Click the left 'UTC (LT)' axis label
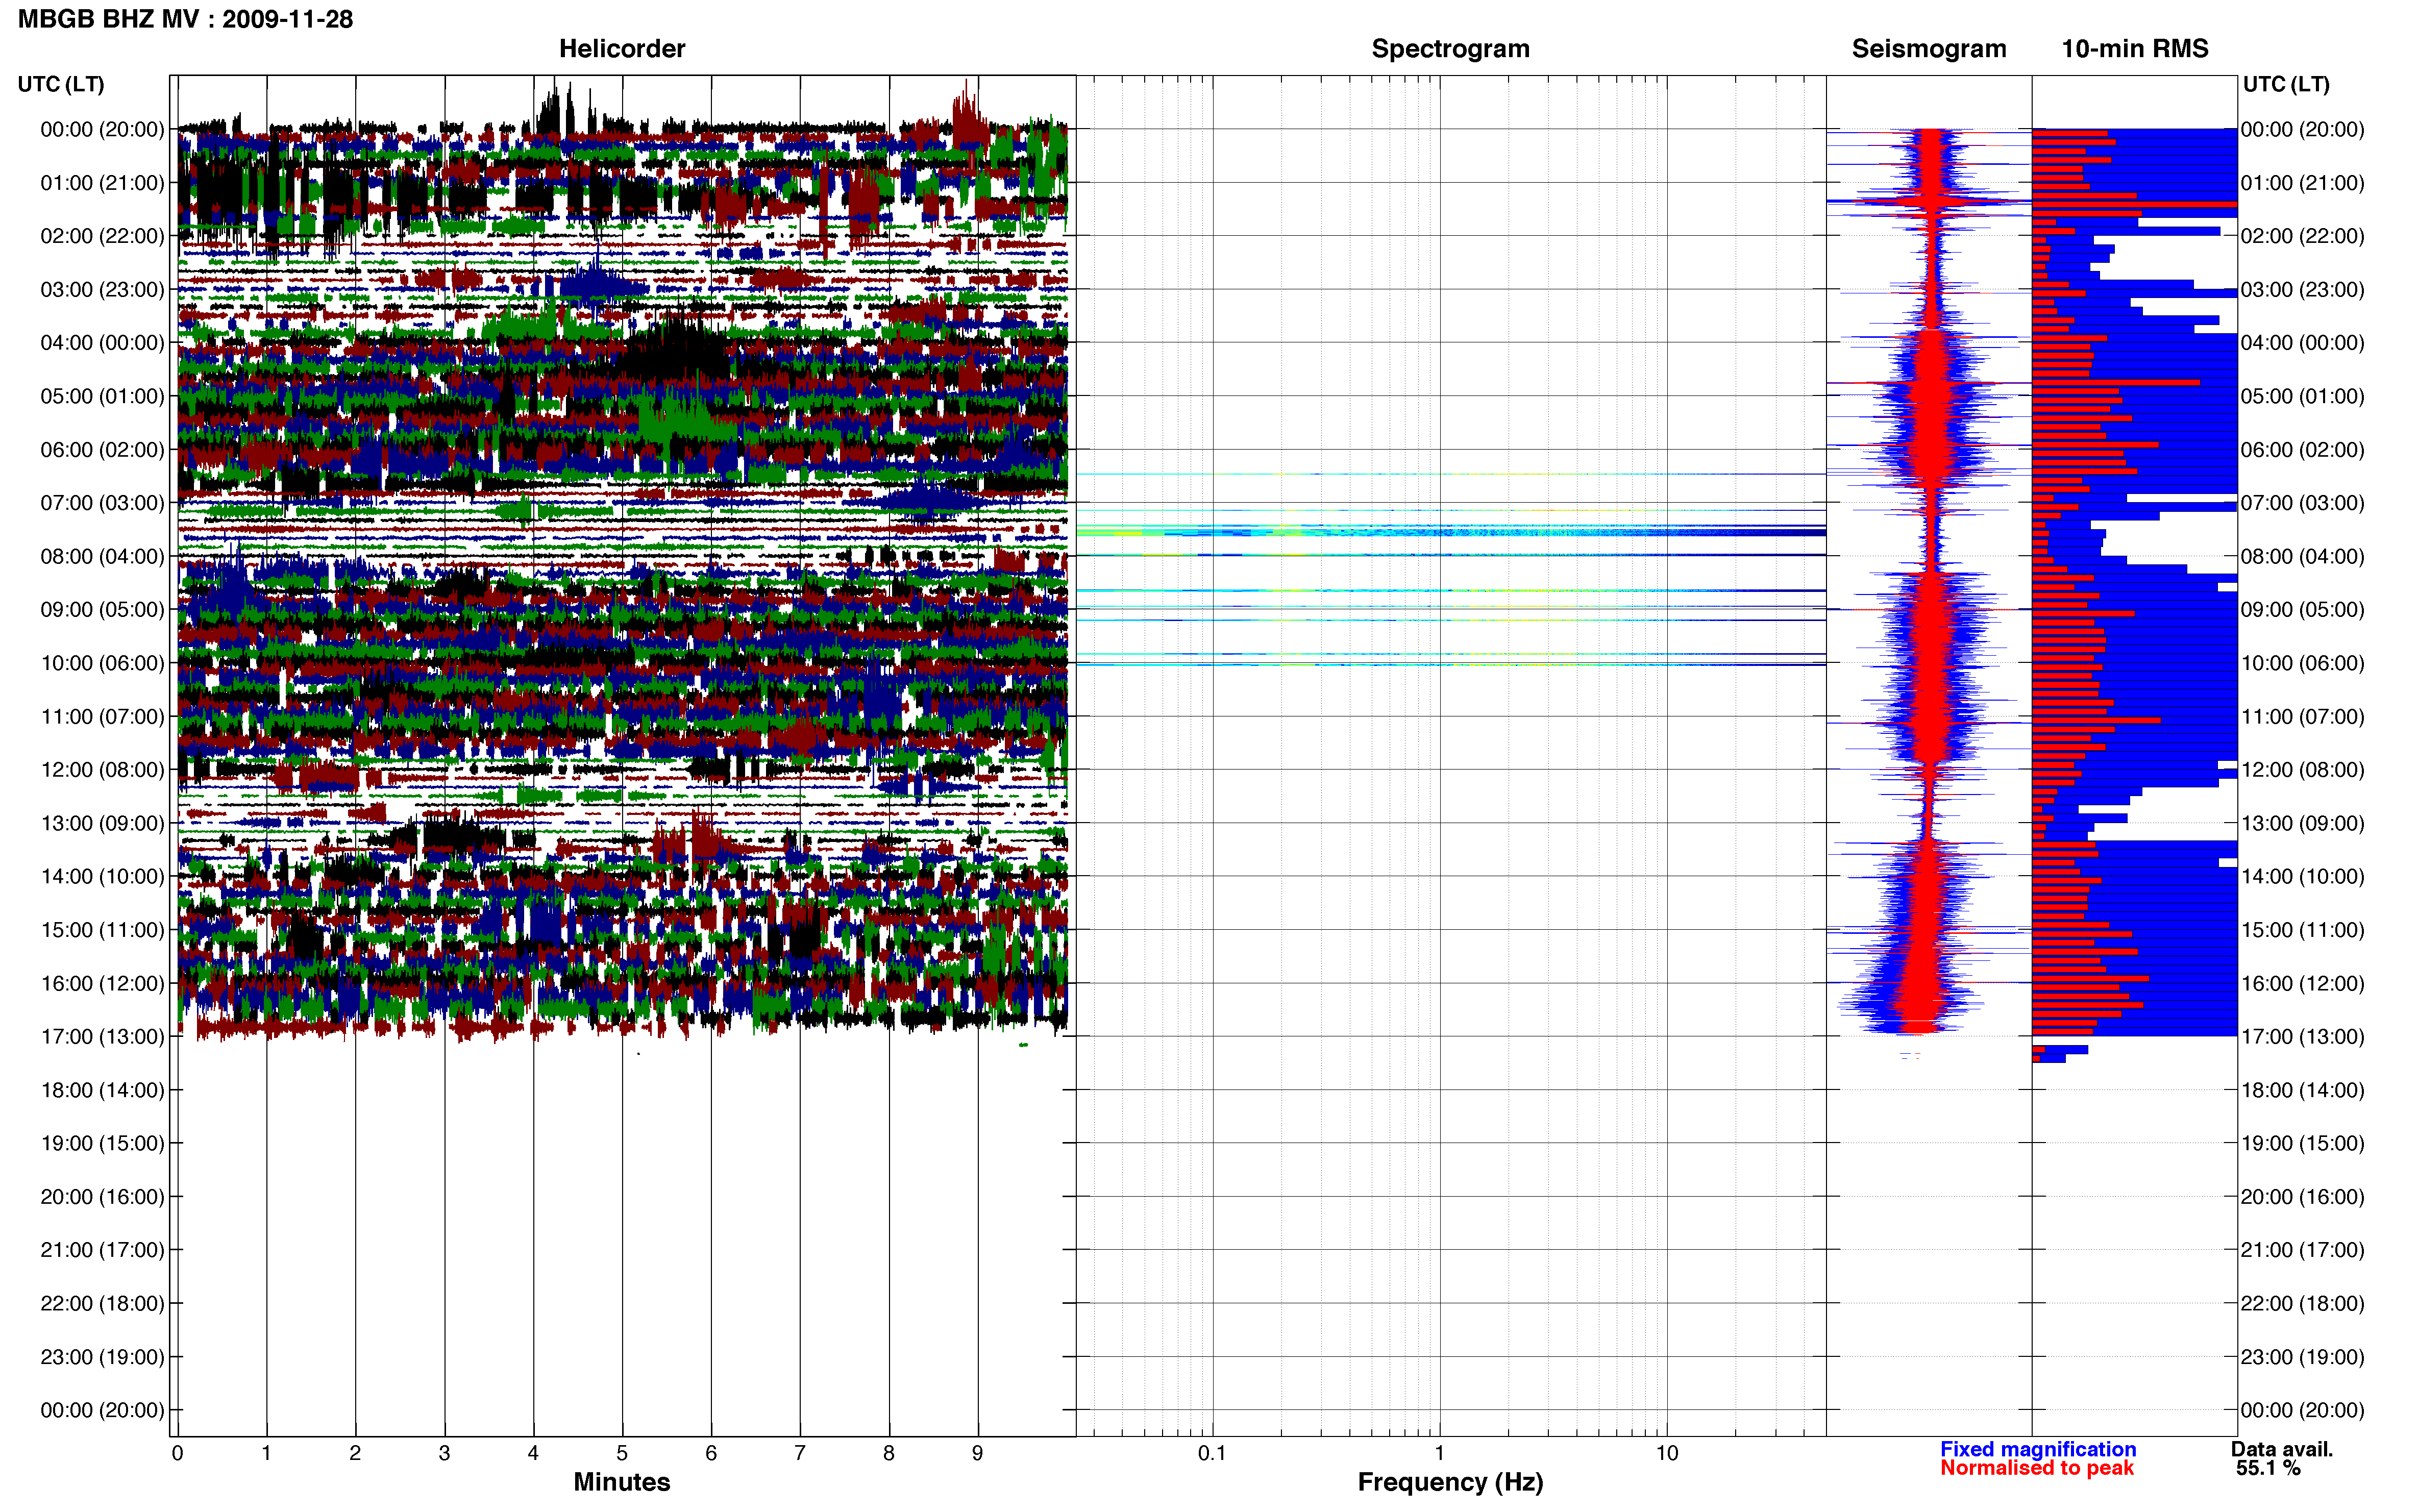 pos(61,84)
